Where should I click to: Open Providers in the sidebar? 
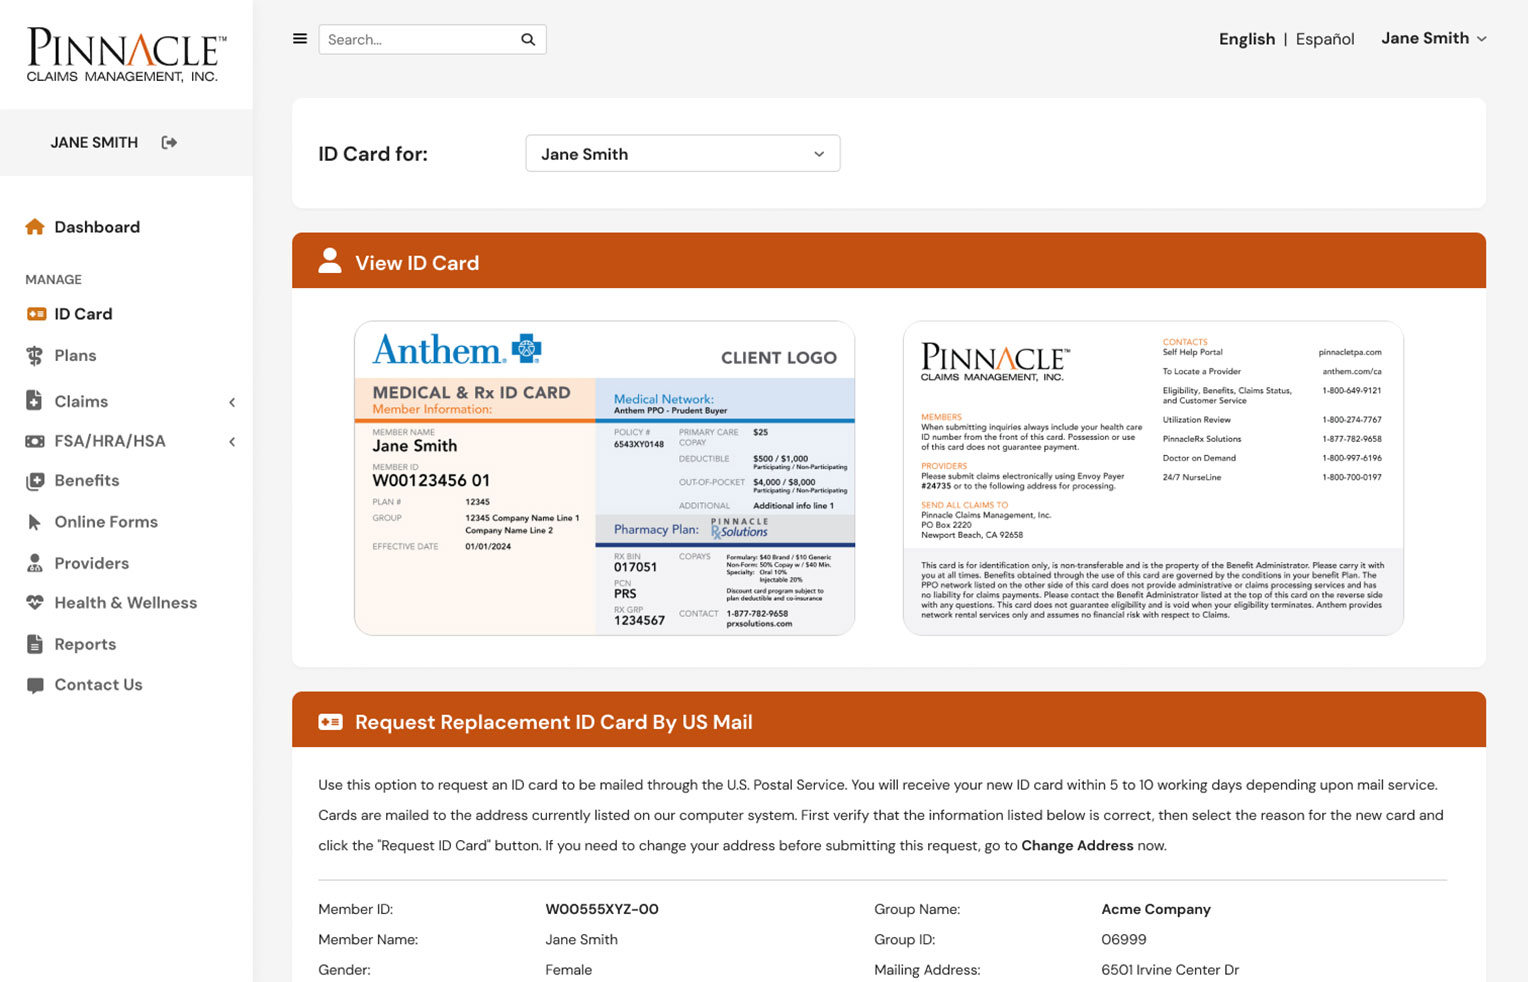(x=92, y=563)
